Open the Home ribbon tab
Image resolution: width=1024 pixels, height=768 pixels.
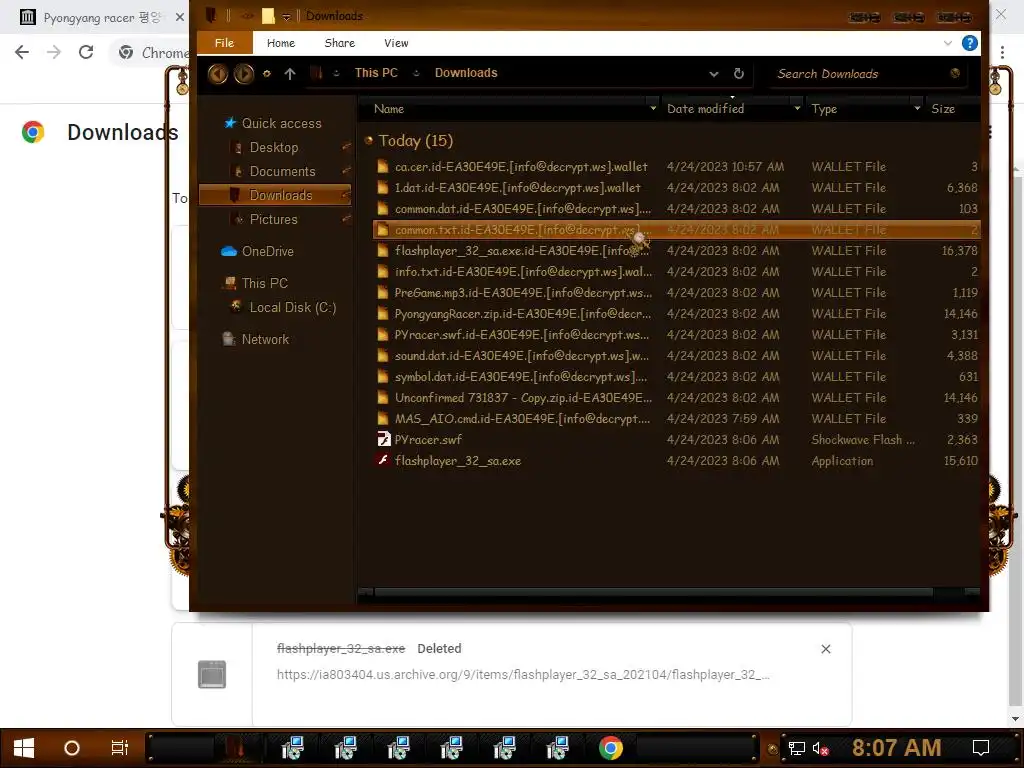pyautogui.click(x=281, y=43)
